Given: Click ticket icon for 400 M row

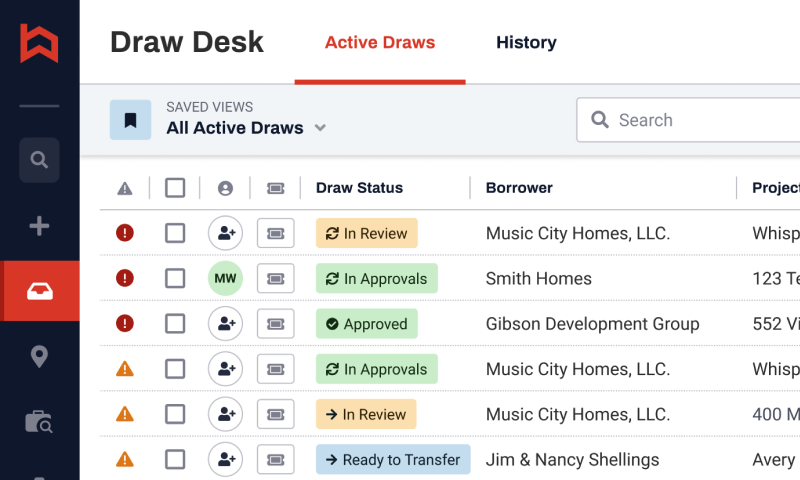Looking at the screenshot, I should [276, 414].
